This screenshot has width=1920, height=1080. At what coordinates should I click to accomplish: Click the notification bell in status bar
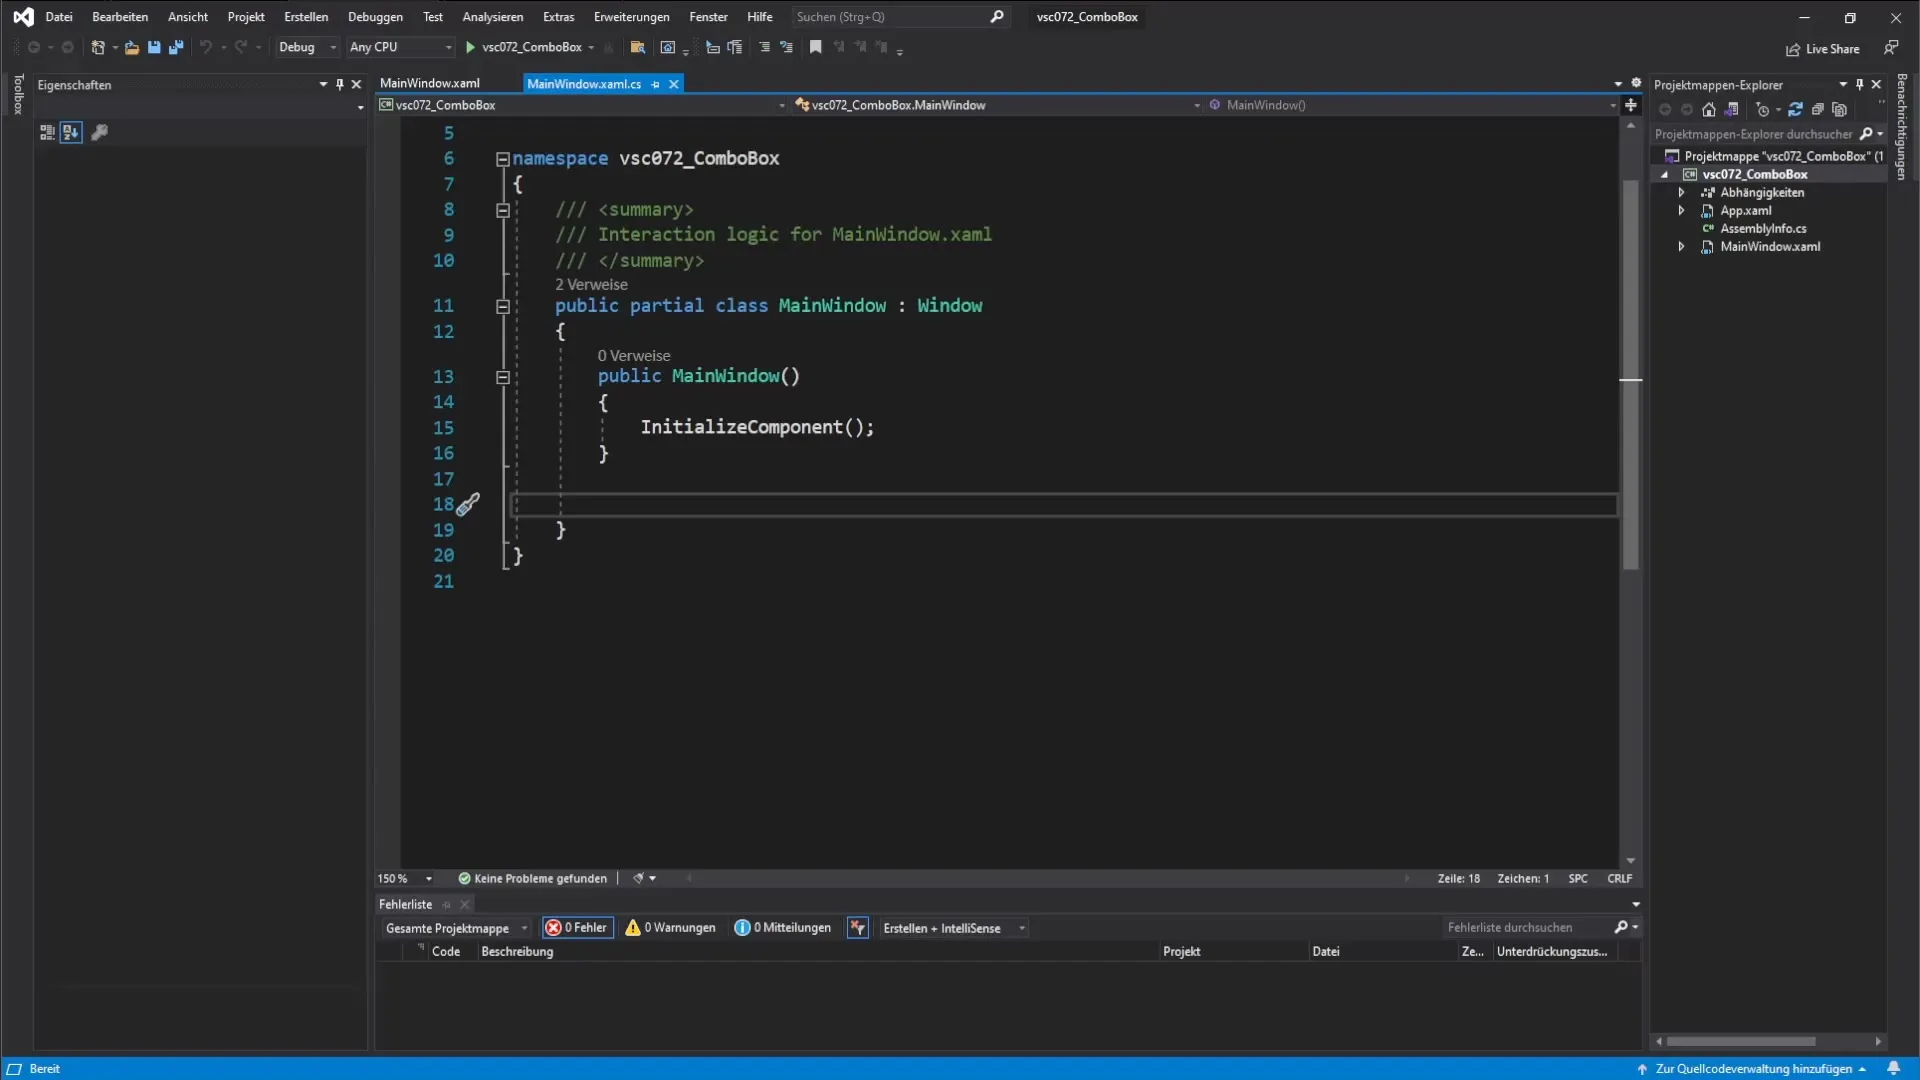[1893, 1068]
